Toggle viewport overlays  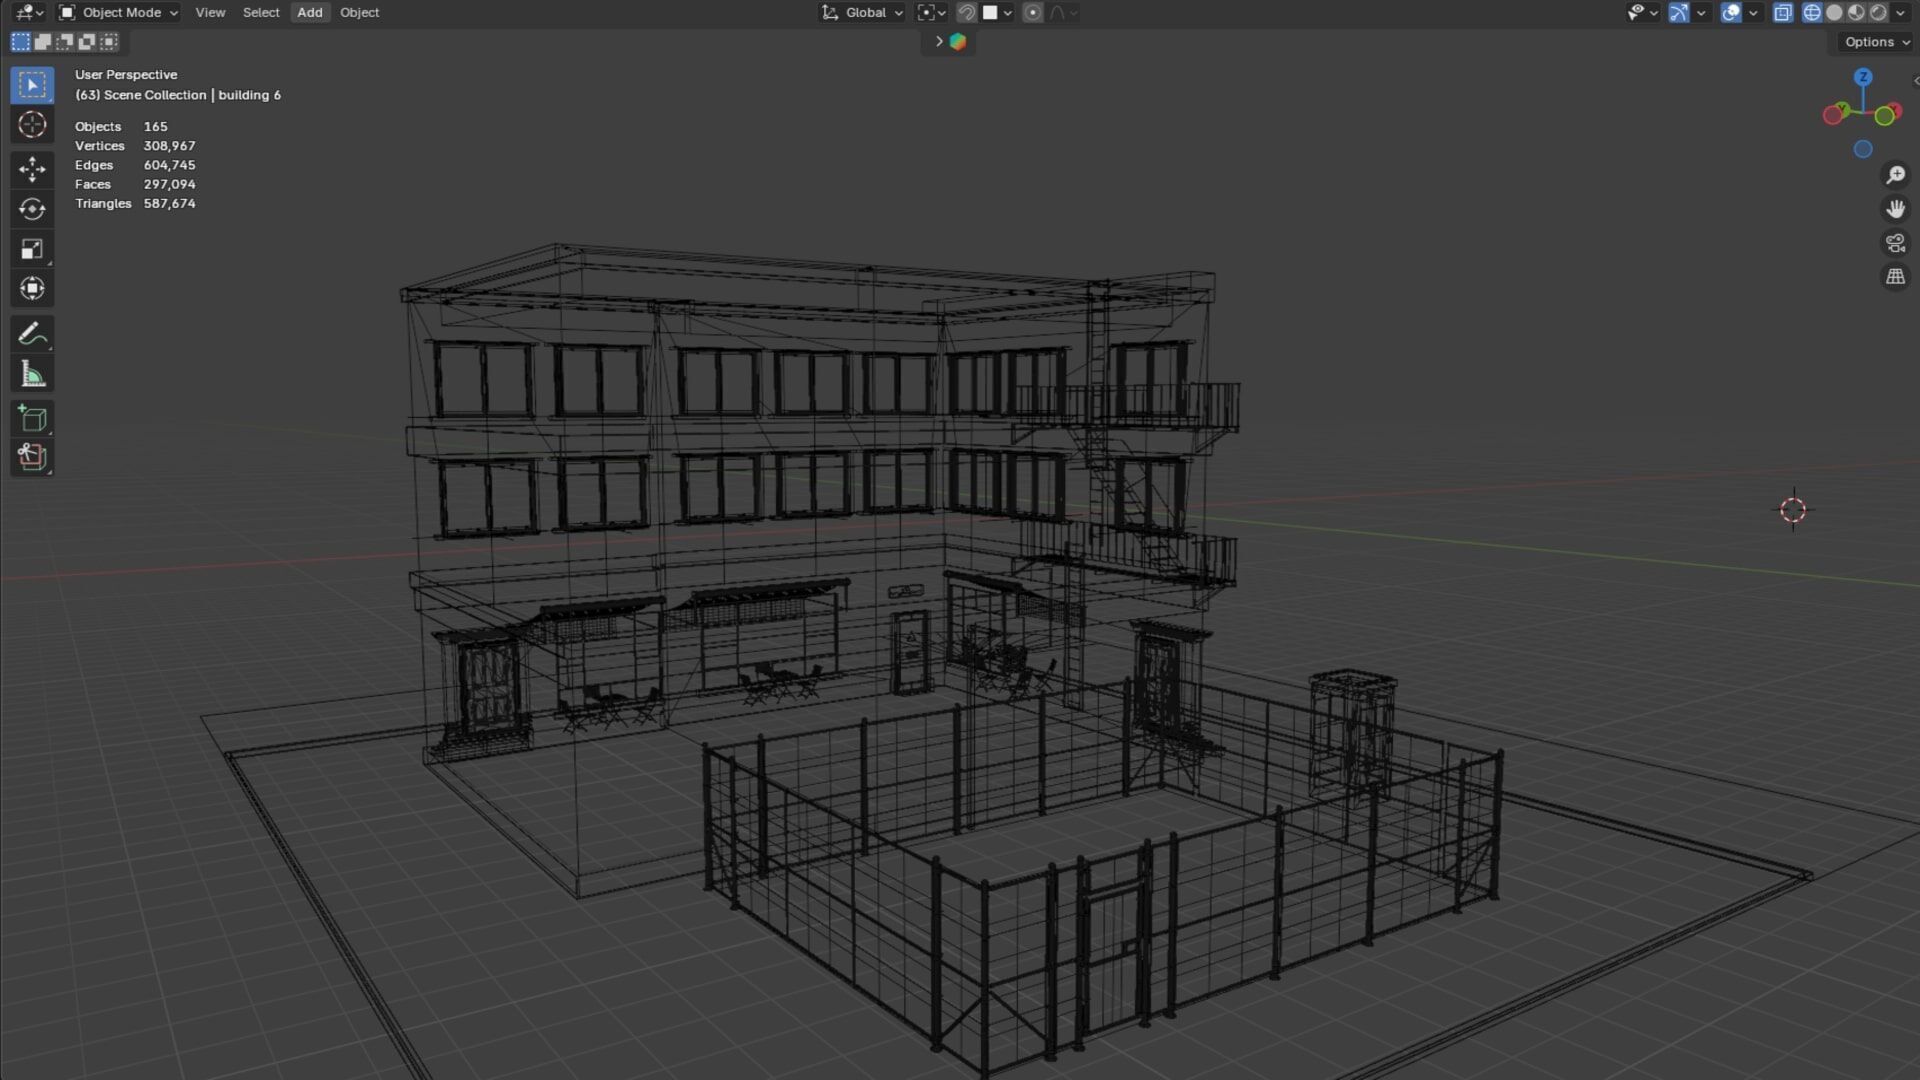click(1731, 13)
